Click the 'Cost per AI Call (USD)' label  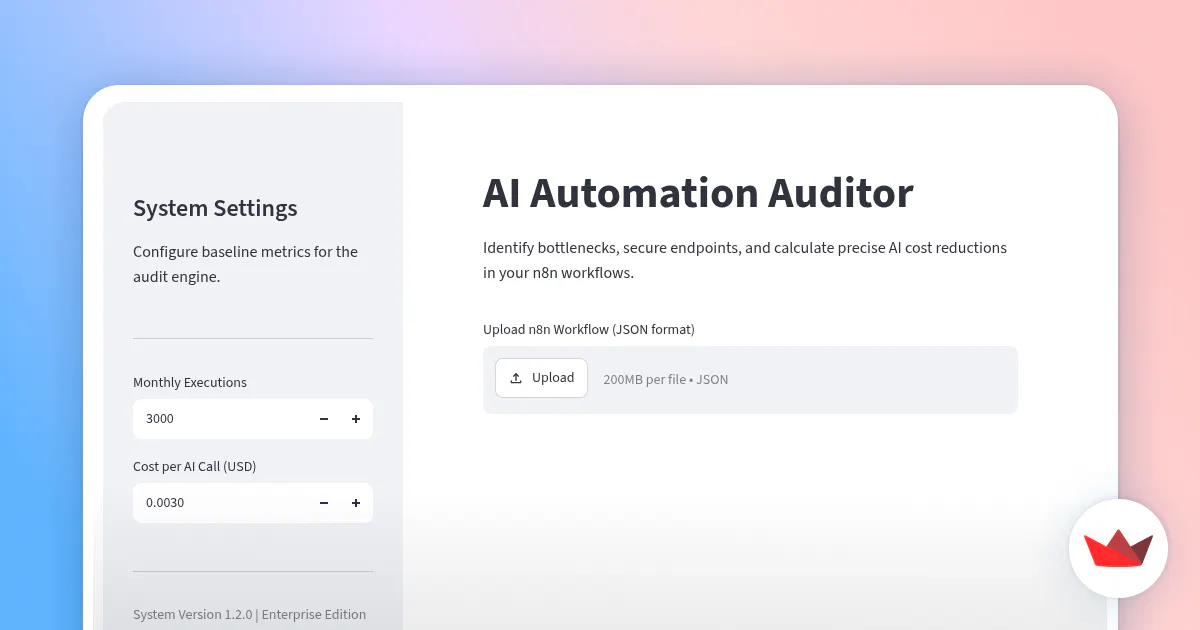[195, 466]
